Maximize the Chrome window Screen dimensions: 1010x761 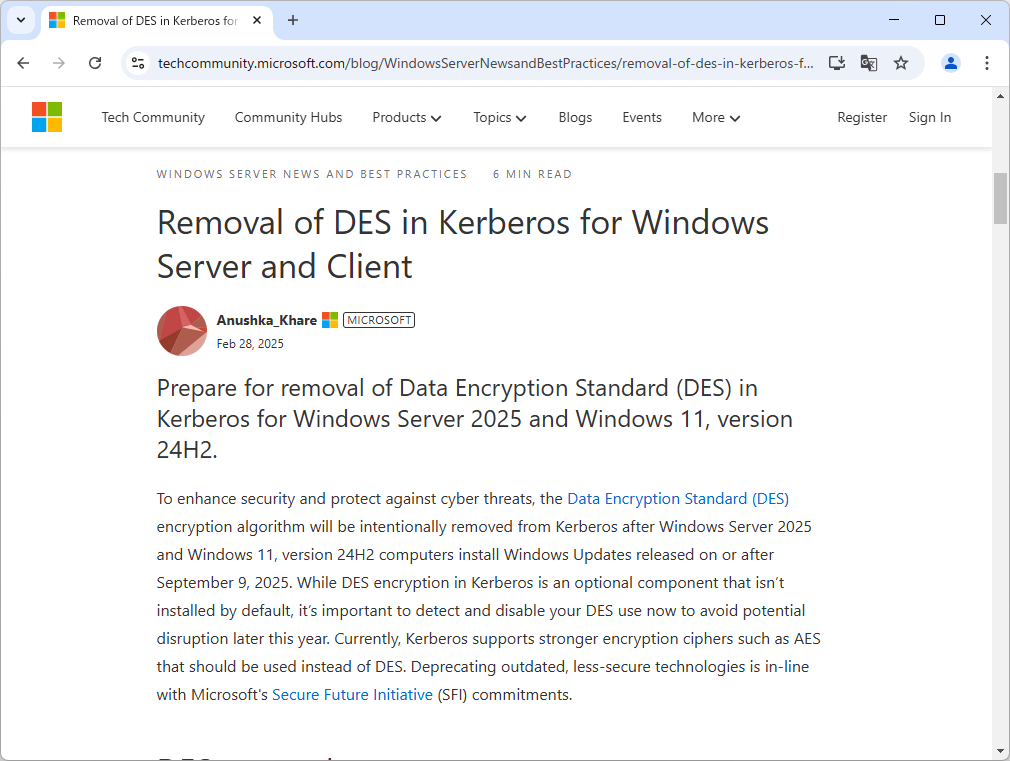[940, 20]
